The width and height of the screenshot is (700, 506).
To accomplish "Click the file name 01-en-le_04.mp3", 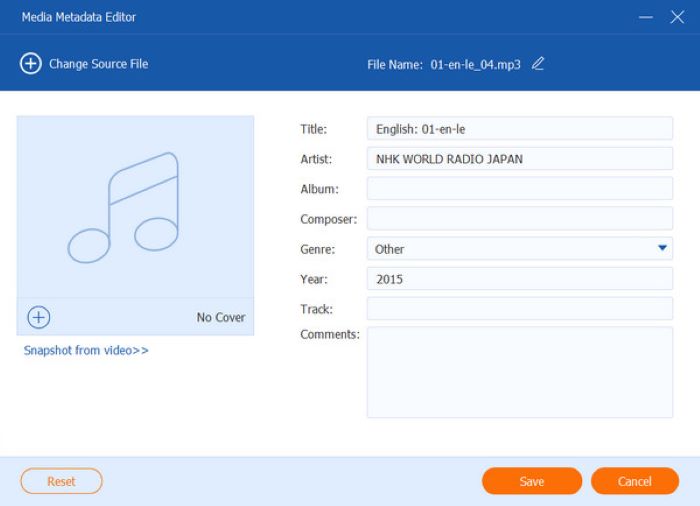I will tap(475, 65).
